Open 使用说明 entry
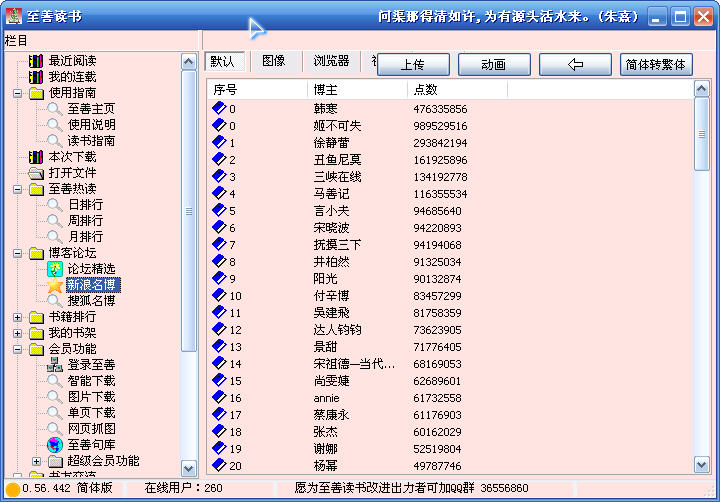The width and height of the screenshot is (720, 502). pyautogui.click(x=91, y=125)
